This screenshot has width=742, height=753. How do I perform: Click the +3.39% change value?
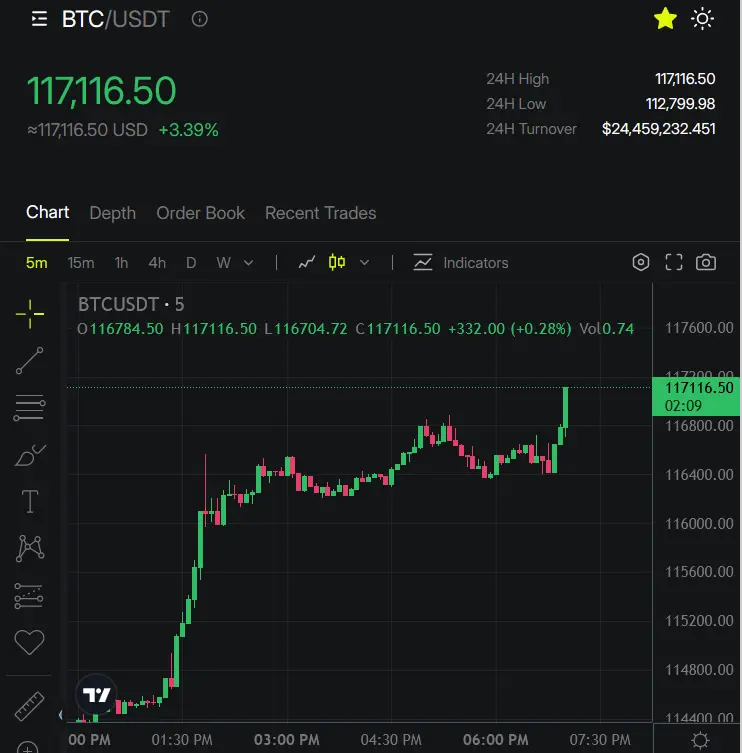(x=188, y=130)
